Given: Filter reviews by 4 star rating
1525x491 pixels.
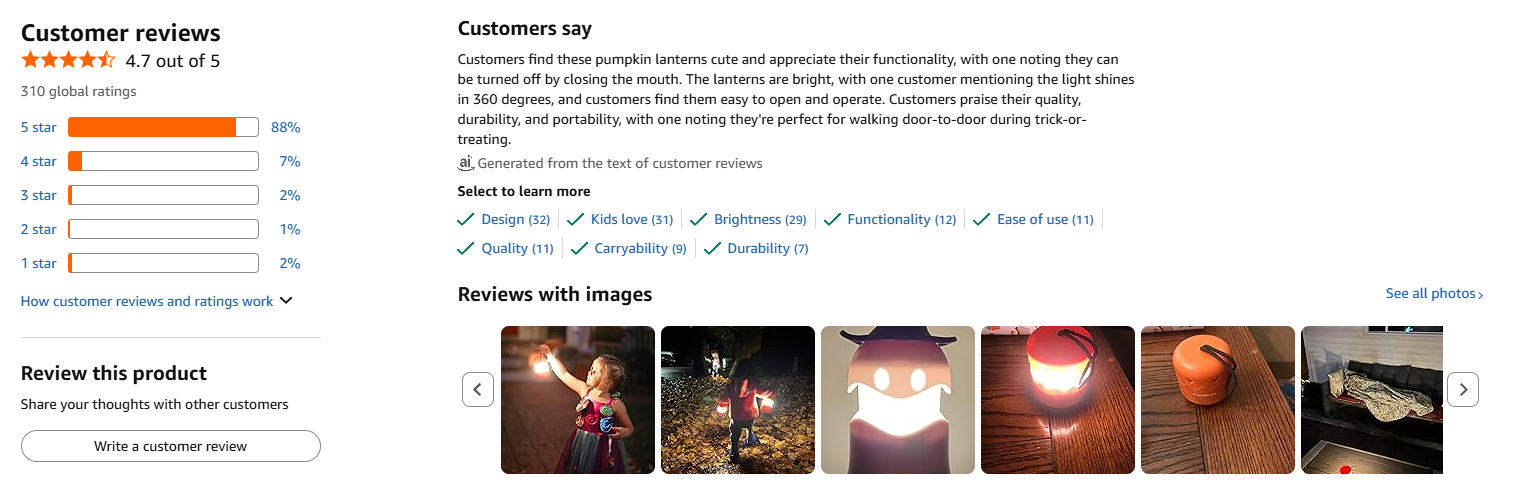Looking at the screenshot, I should 39,161.
